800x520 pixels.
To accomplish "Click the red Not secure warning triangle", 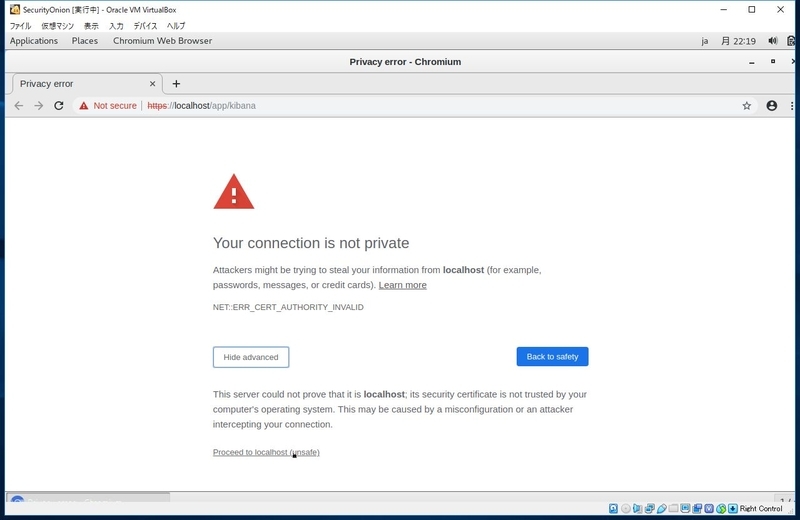I will click(84, 106).
